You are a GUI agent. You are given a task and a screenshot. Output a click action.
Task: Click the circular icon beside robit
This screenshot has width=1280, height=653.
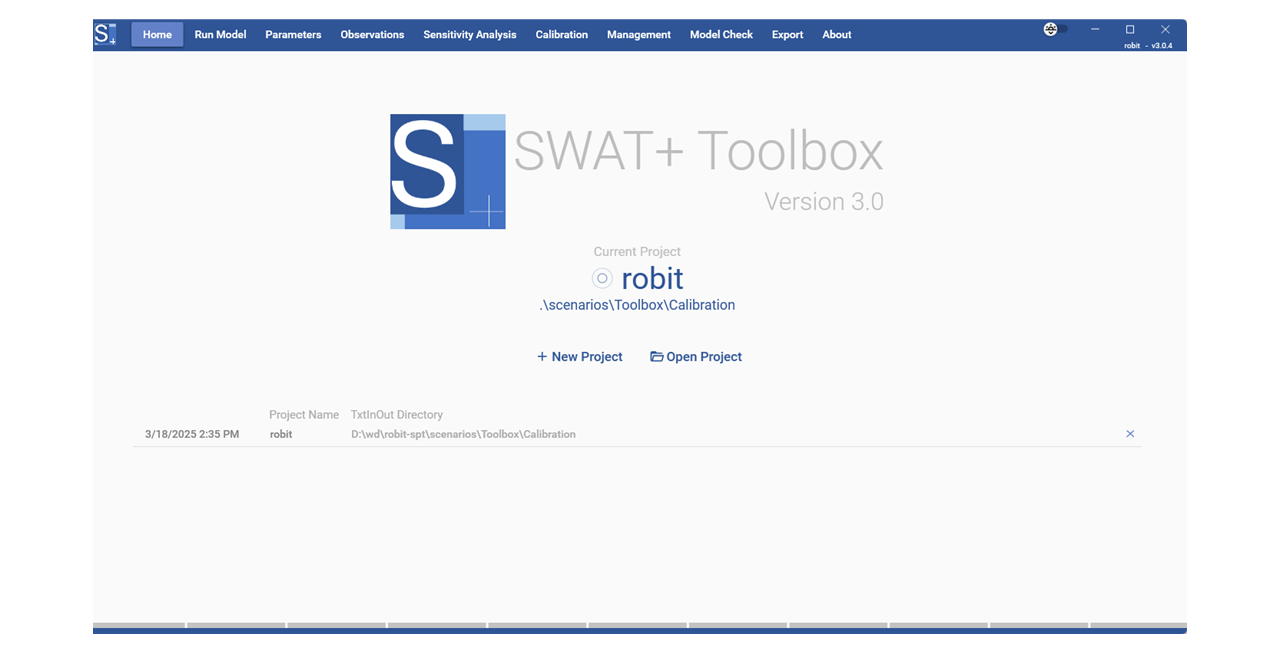[x=602, y=279]
